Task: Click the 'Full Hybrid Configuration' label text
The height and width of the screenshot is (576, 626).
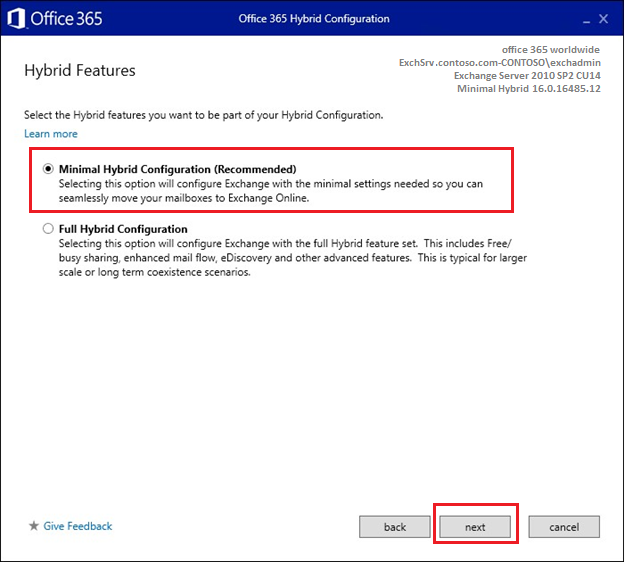Action: point(123,229)
